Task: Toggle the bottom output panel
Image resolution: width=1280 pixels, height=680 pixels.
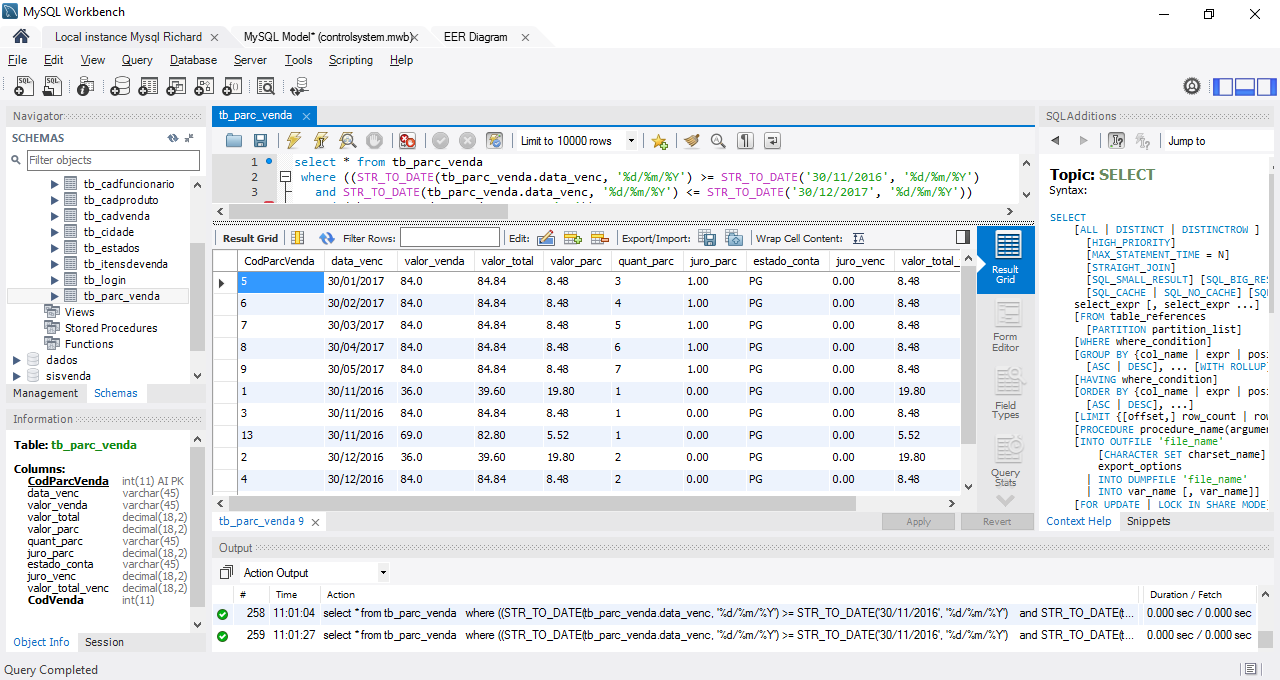Action: pyautogui.click(x=1245, y=86)
